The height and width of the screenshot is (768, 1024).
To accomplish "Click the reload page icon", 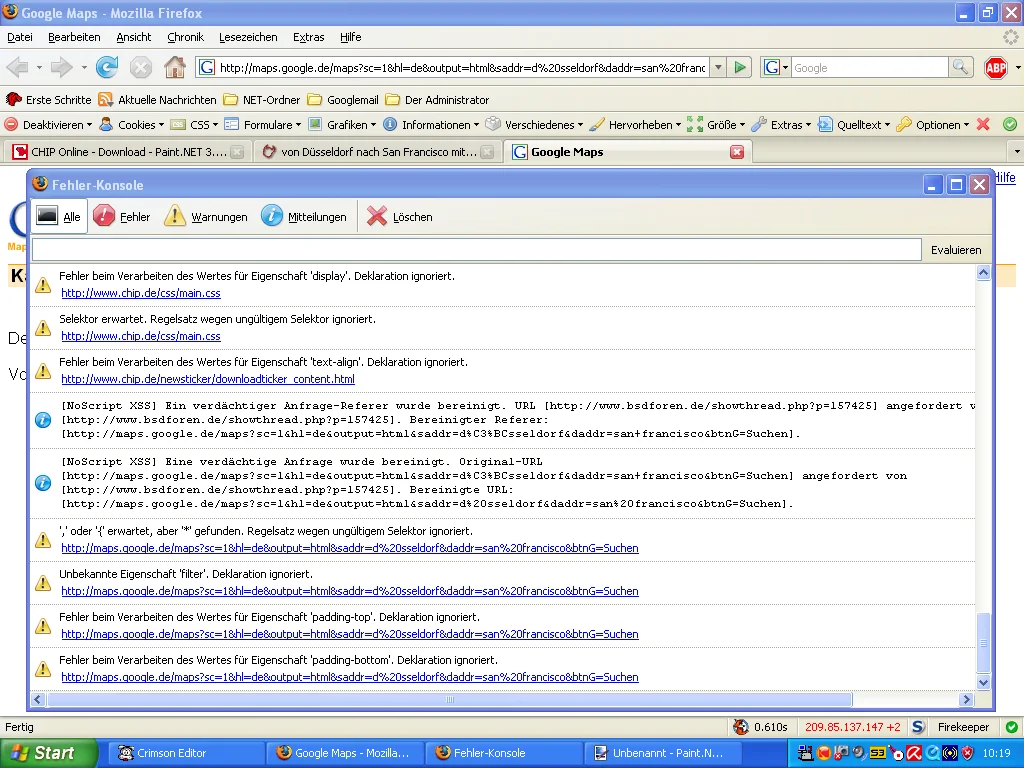I will point(107,67).
